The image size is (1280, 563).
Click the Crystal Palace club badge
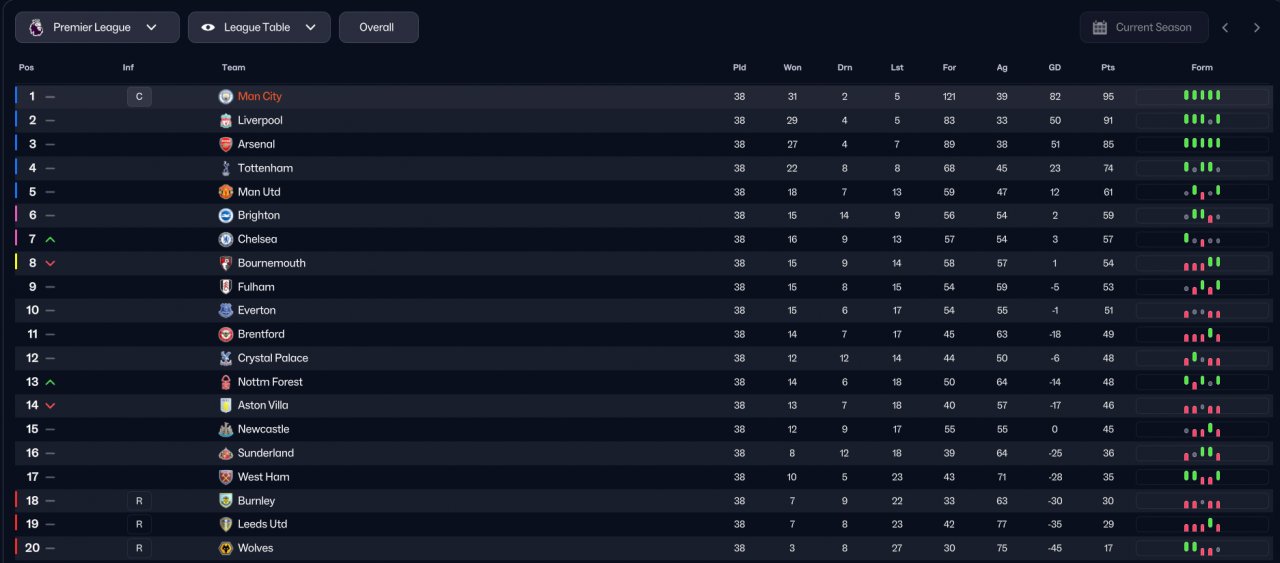(x=225, y=358)
